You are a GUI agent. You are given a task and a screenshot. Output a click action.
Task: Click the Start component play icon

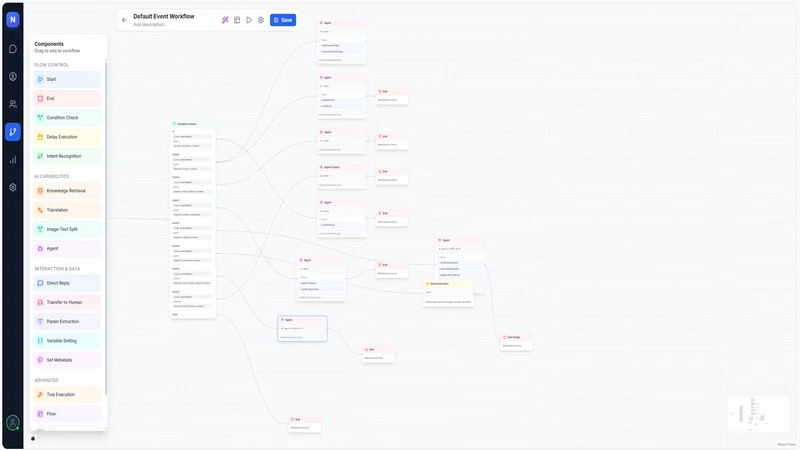pos(40,79)
